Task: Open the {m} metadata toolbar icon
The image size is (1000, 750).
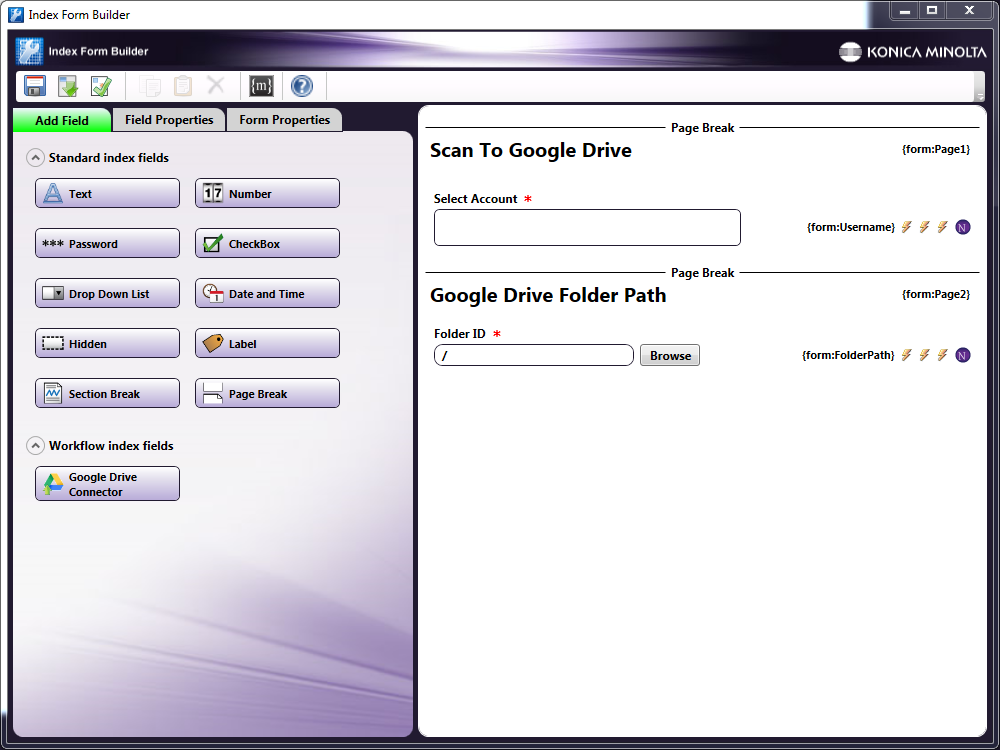Action: 261,86
